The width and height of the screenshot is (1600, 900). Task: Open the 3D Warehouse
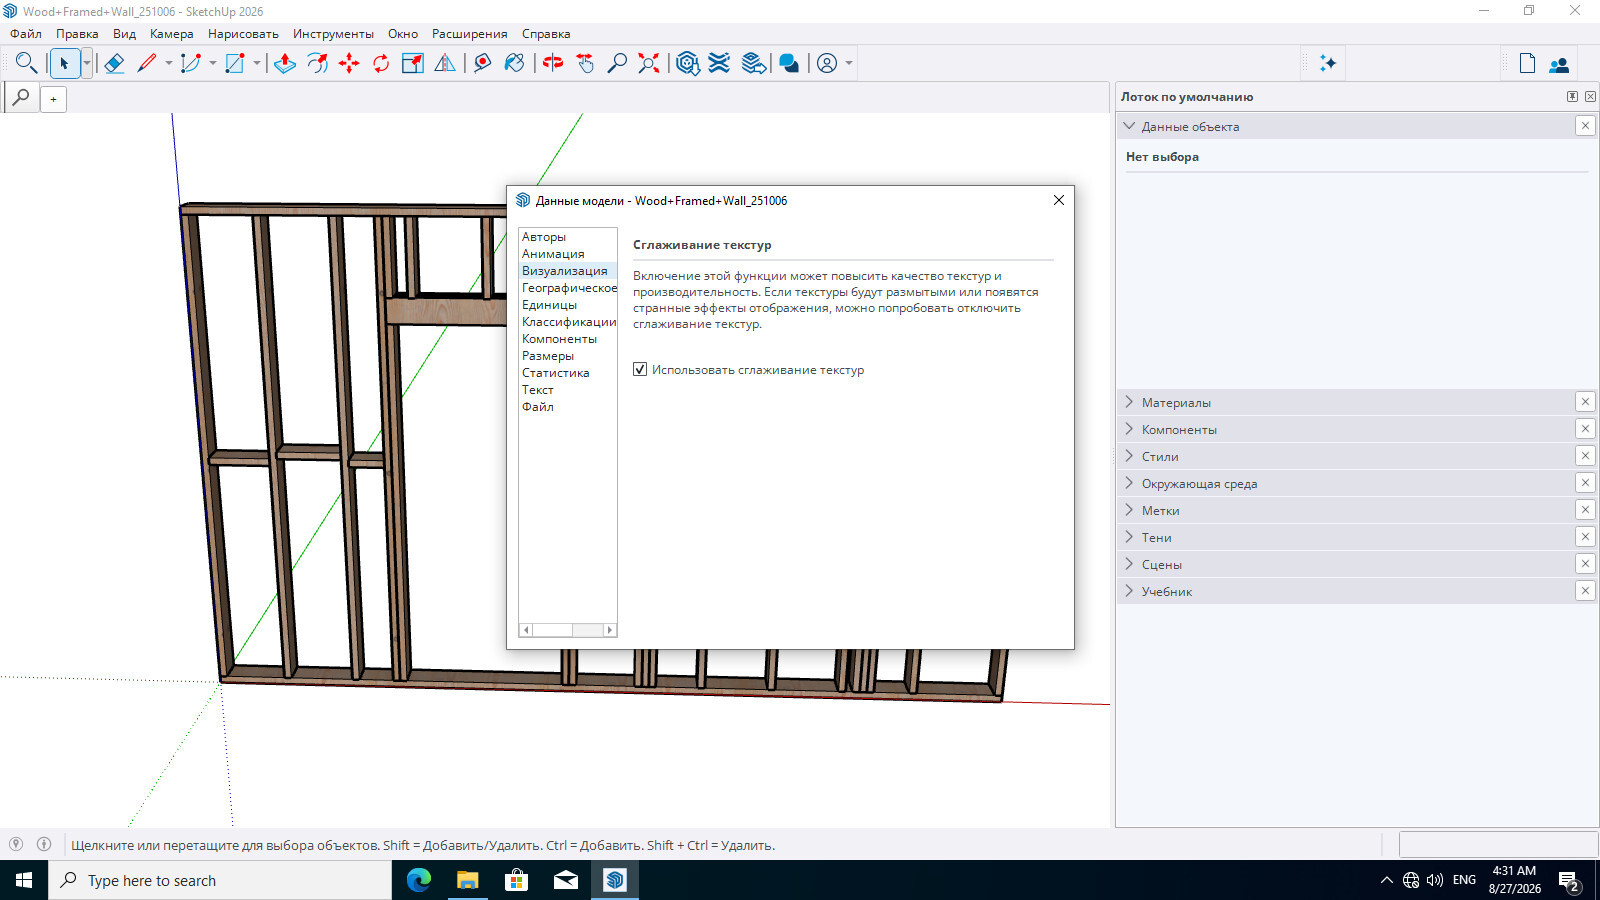coord(687,63)
